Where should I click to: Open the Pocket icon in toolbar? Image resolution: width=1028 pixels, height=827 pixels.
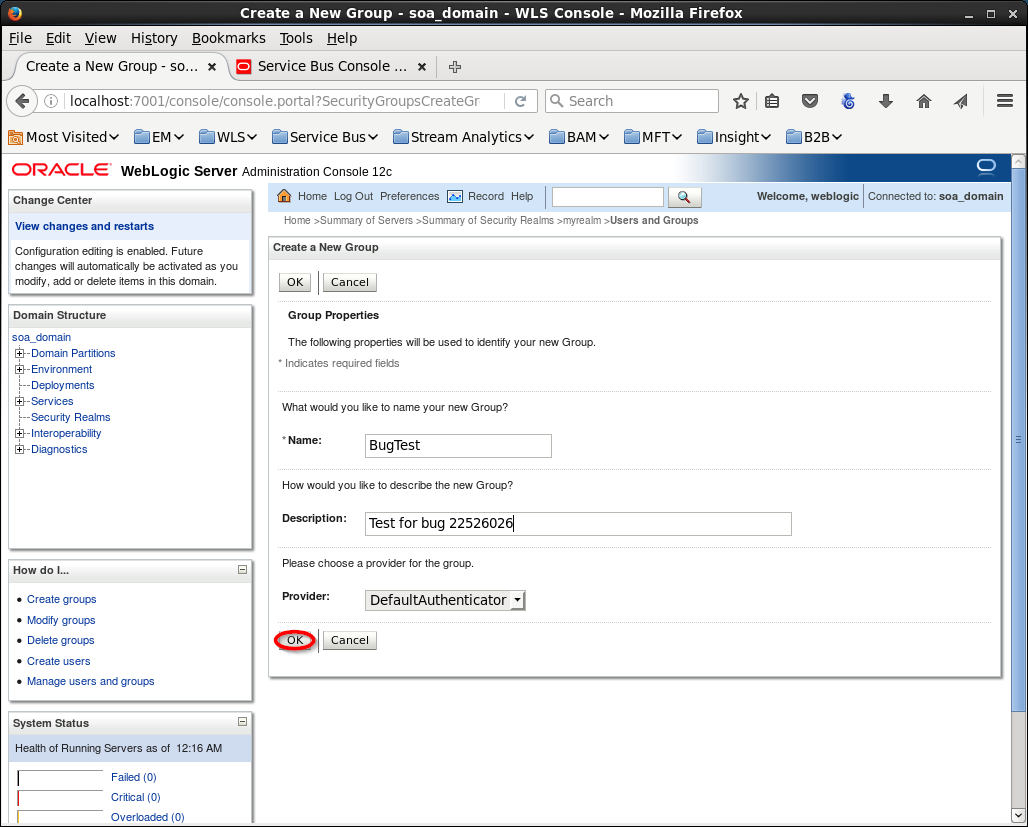(x=810, y=101)
